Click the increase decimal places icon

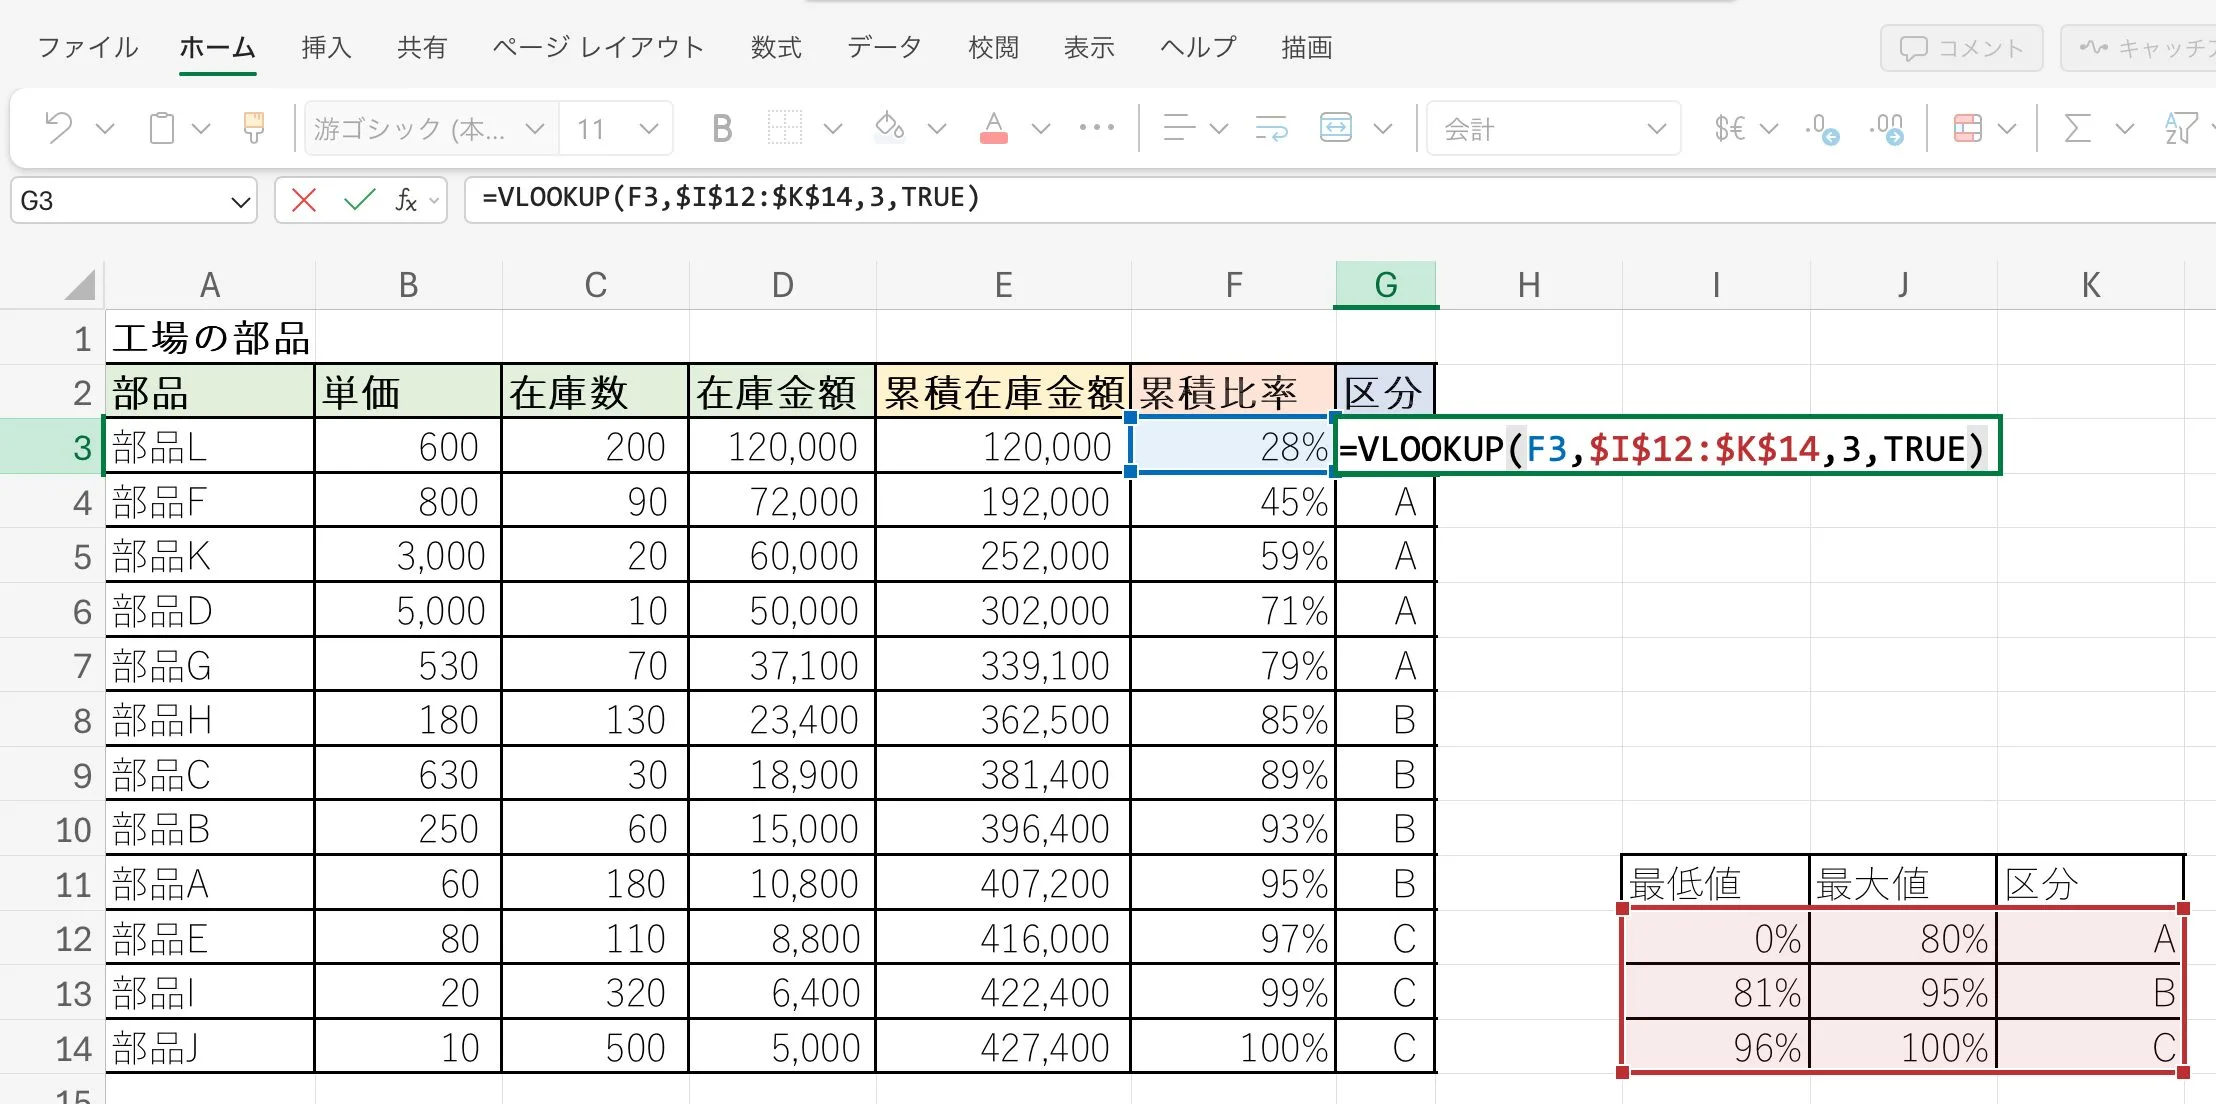click(x=1822, y=128)
